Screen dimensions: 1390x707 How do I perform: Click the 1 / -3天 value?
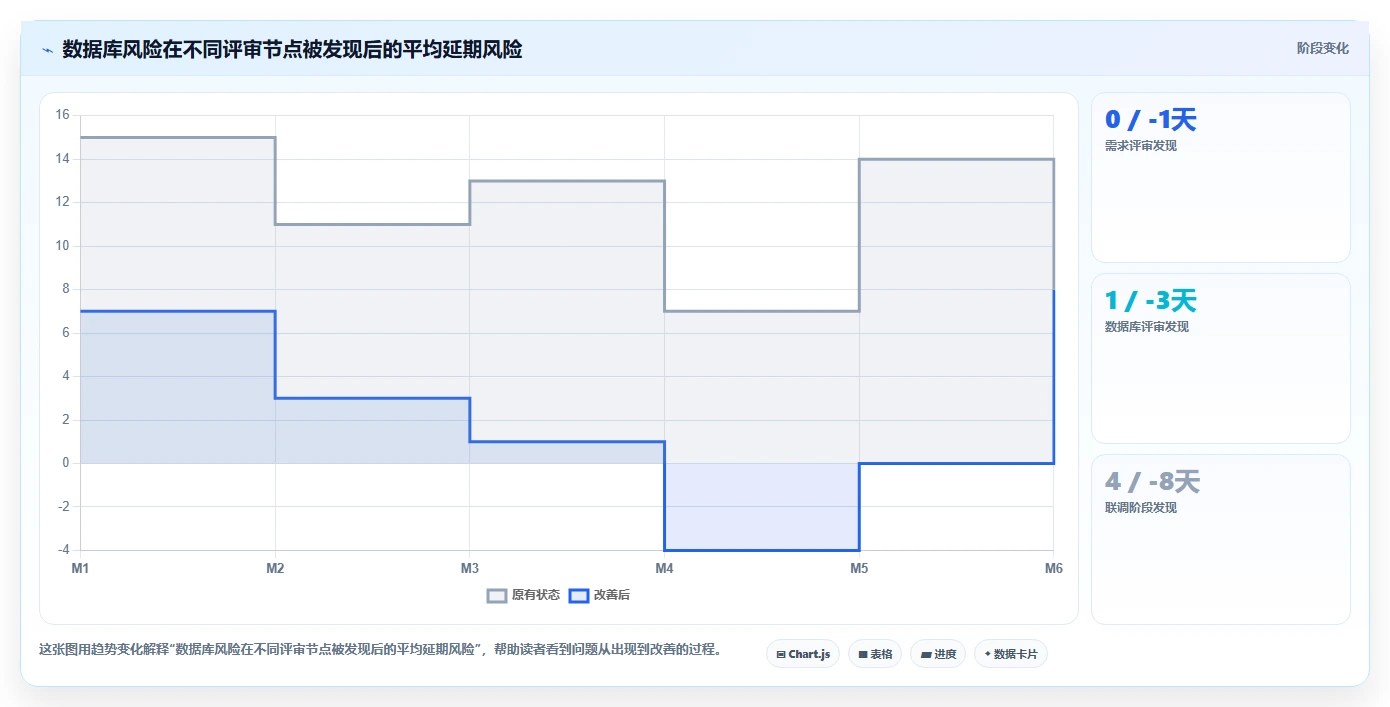(x=1150, y=301)
